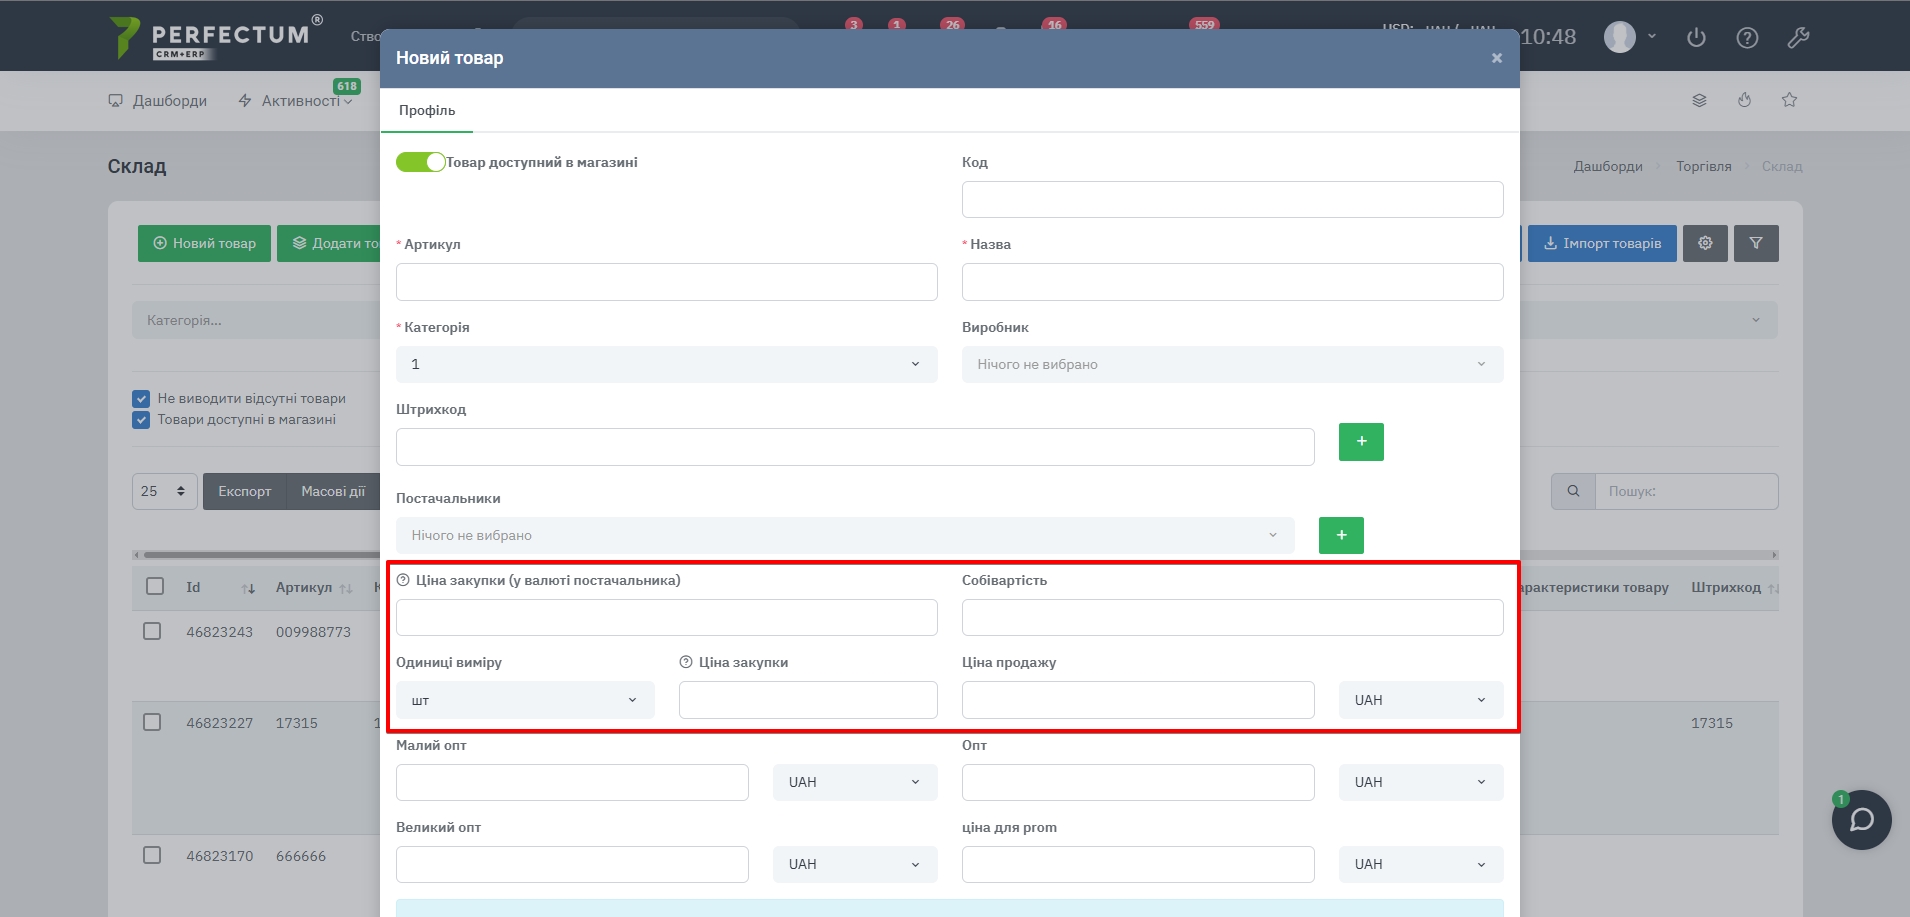Viewport: 1910px width, 917px height.
Task: Click the table settings gear button
Action: 1705,243
